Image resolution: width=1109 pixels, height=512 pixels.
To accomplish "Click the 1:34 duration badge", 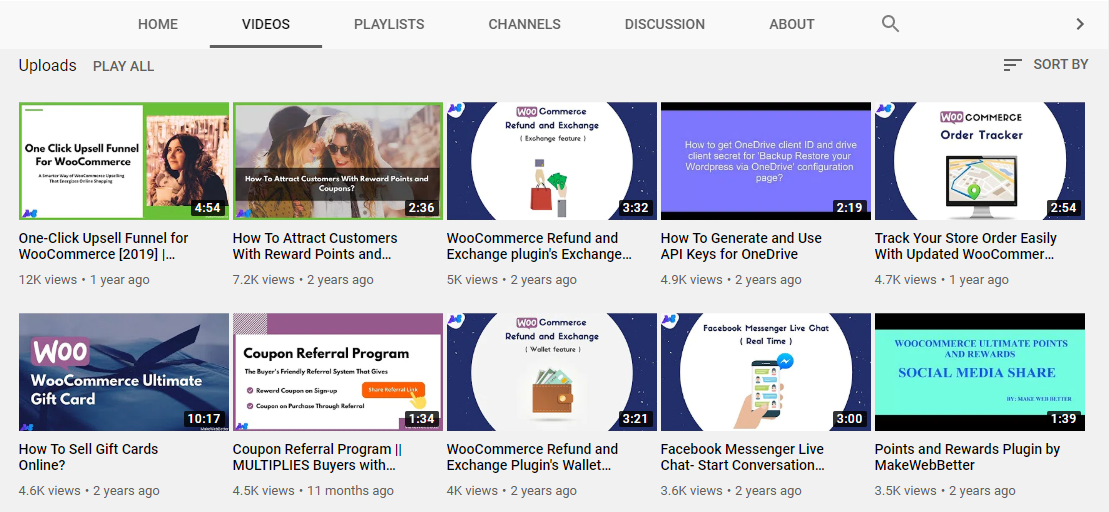I will [422, 419].
